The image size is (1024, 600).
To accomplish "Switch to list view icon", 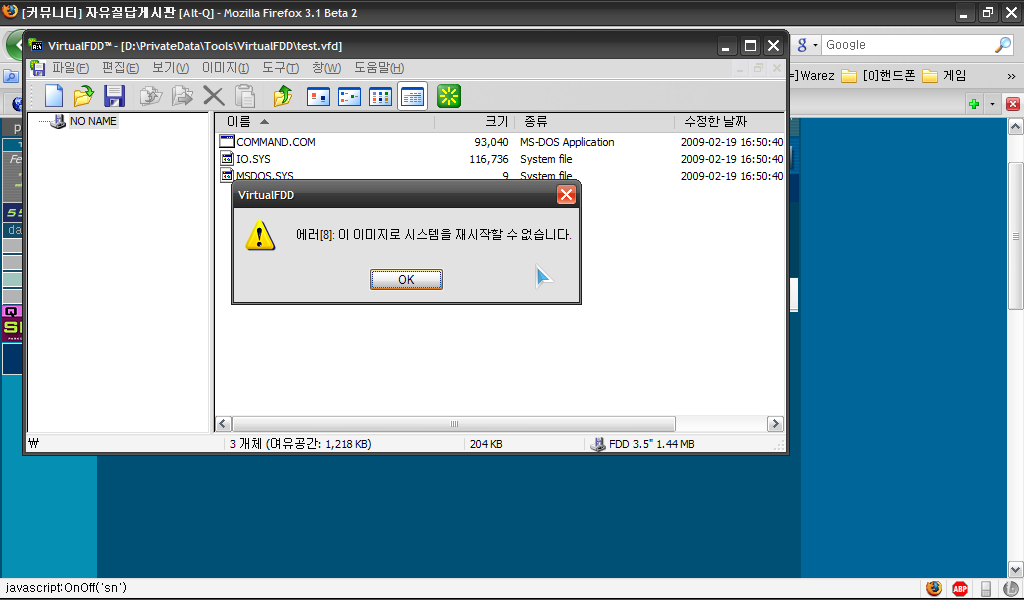I will point(381,97).
